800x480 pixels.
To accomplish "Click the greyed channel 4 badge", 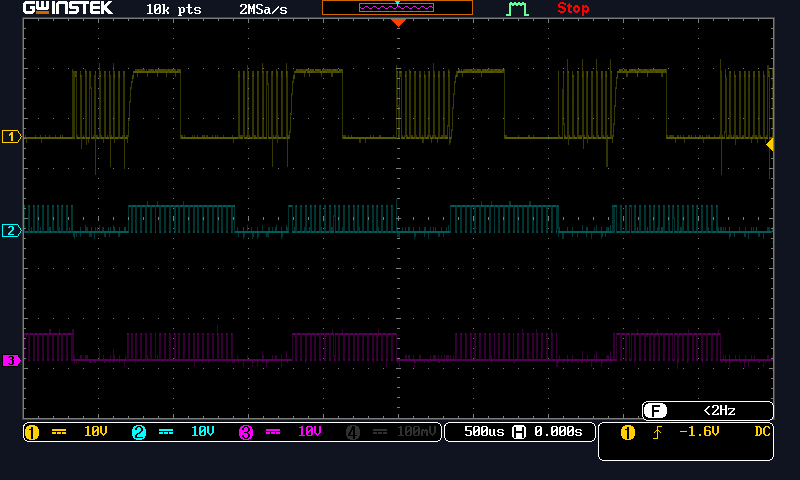I will coord(353,433).
